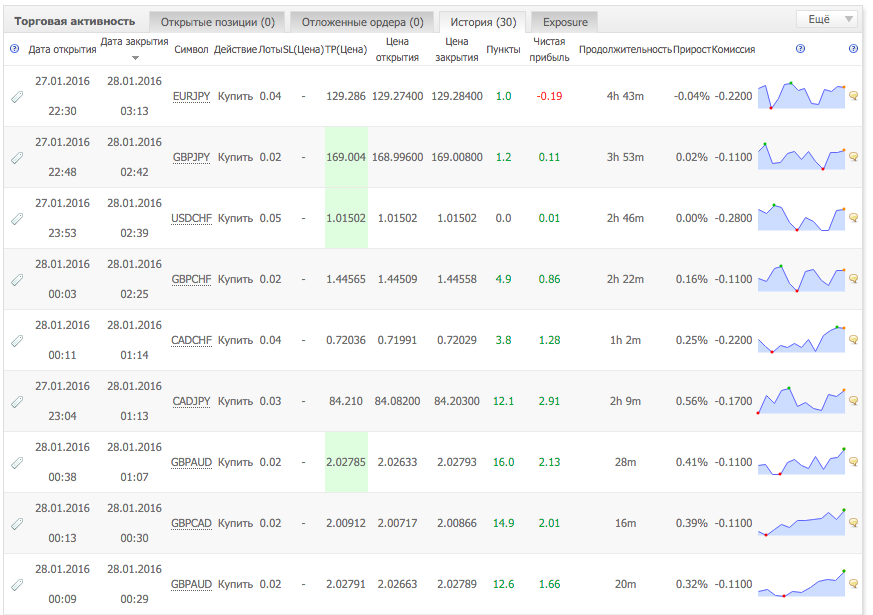This screenshot has width=873, height=615.
Task: Sort by Пункты column header
Action: point(503,50)
